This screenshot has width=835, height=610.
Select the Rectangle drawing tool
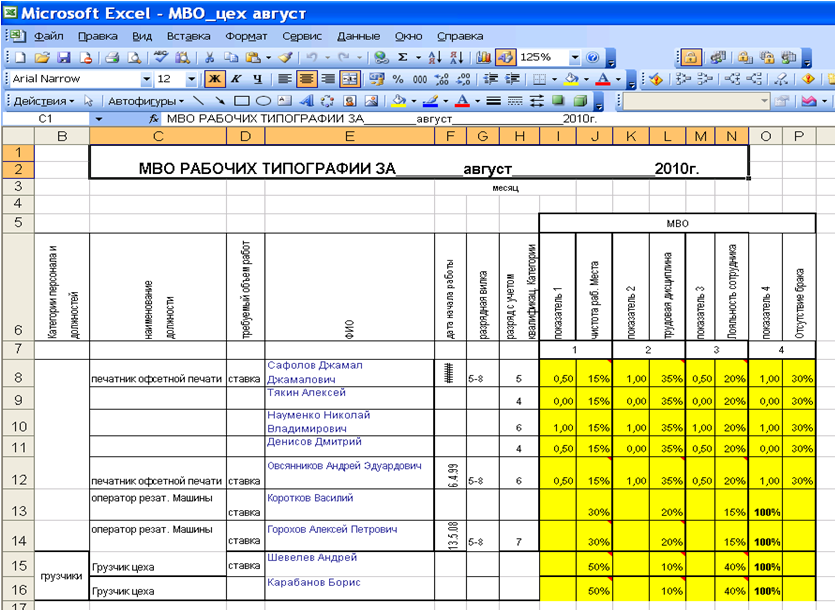pos(242,101)
